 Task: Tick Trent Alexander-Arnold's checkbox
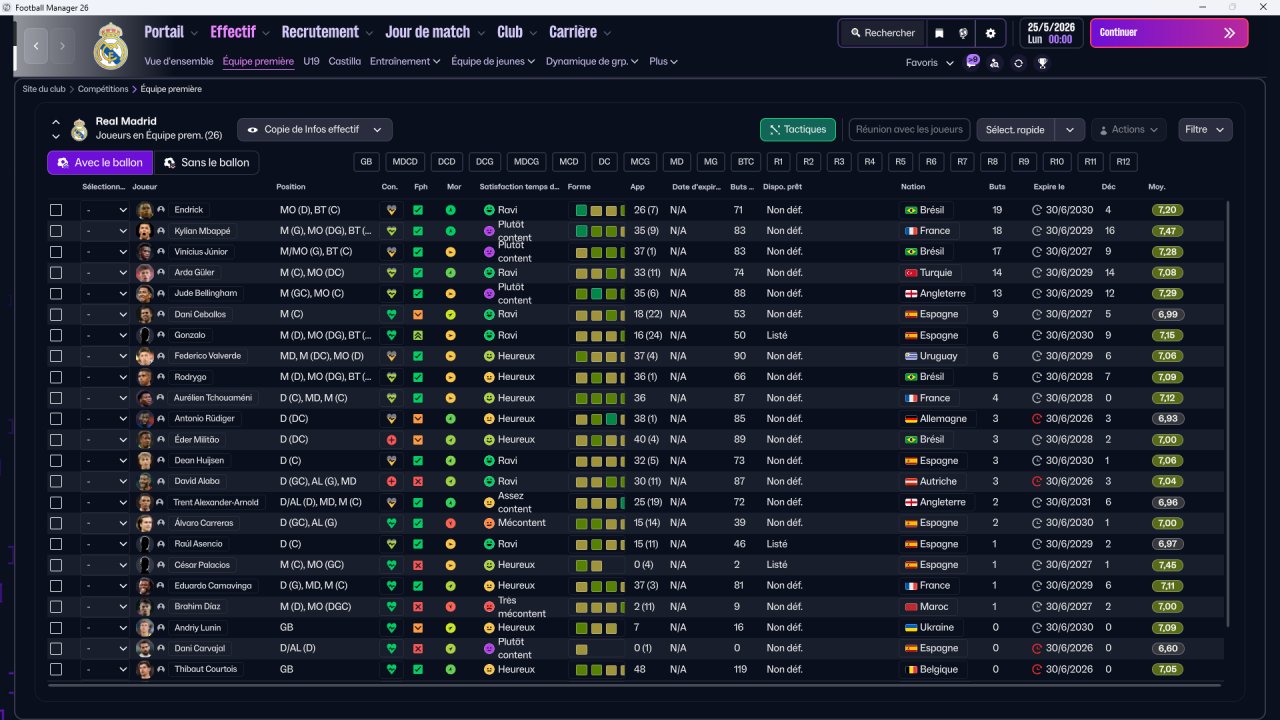coord(56,502)
